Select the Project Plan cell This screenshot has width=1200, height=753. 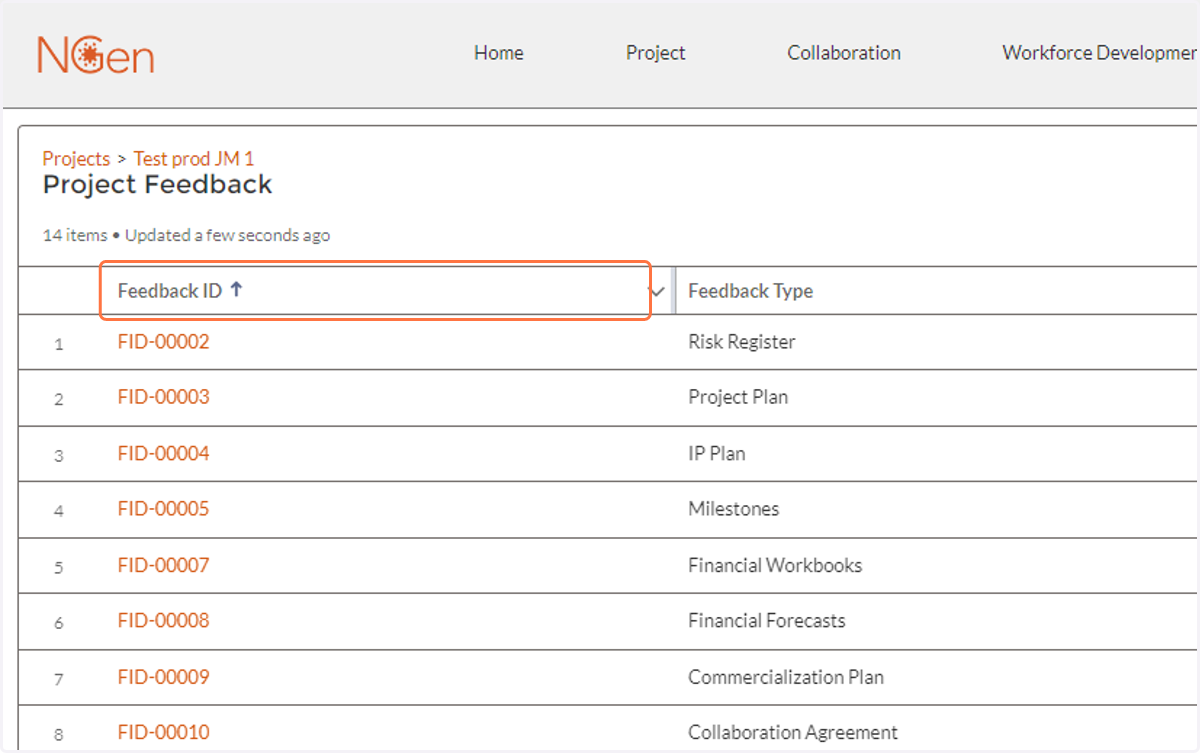click(x=738, y=397)
